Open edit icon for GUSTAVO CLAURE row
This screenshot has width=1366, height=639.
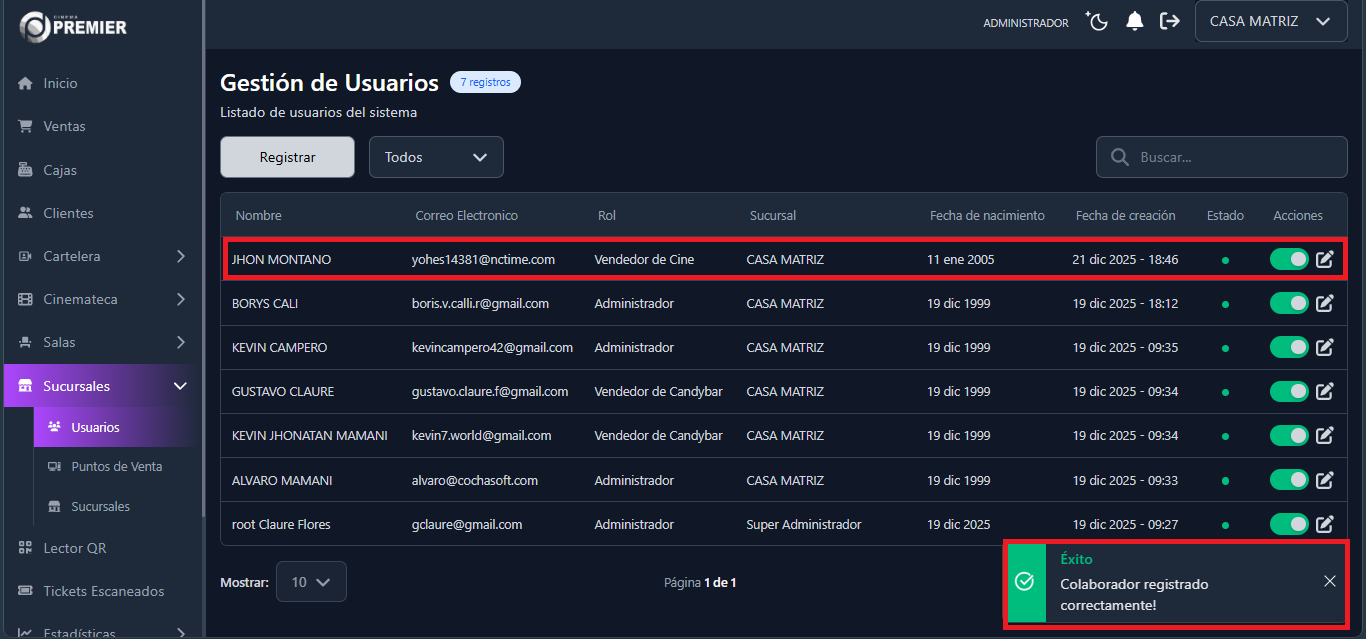(1325, 391)
